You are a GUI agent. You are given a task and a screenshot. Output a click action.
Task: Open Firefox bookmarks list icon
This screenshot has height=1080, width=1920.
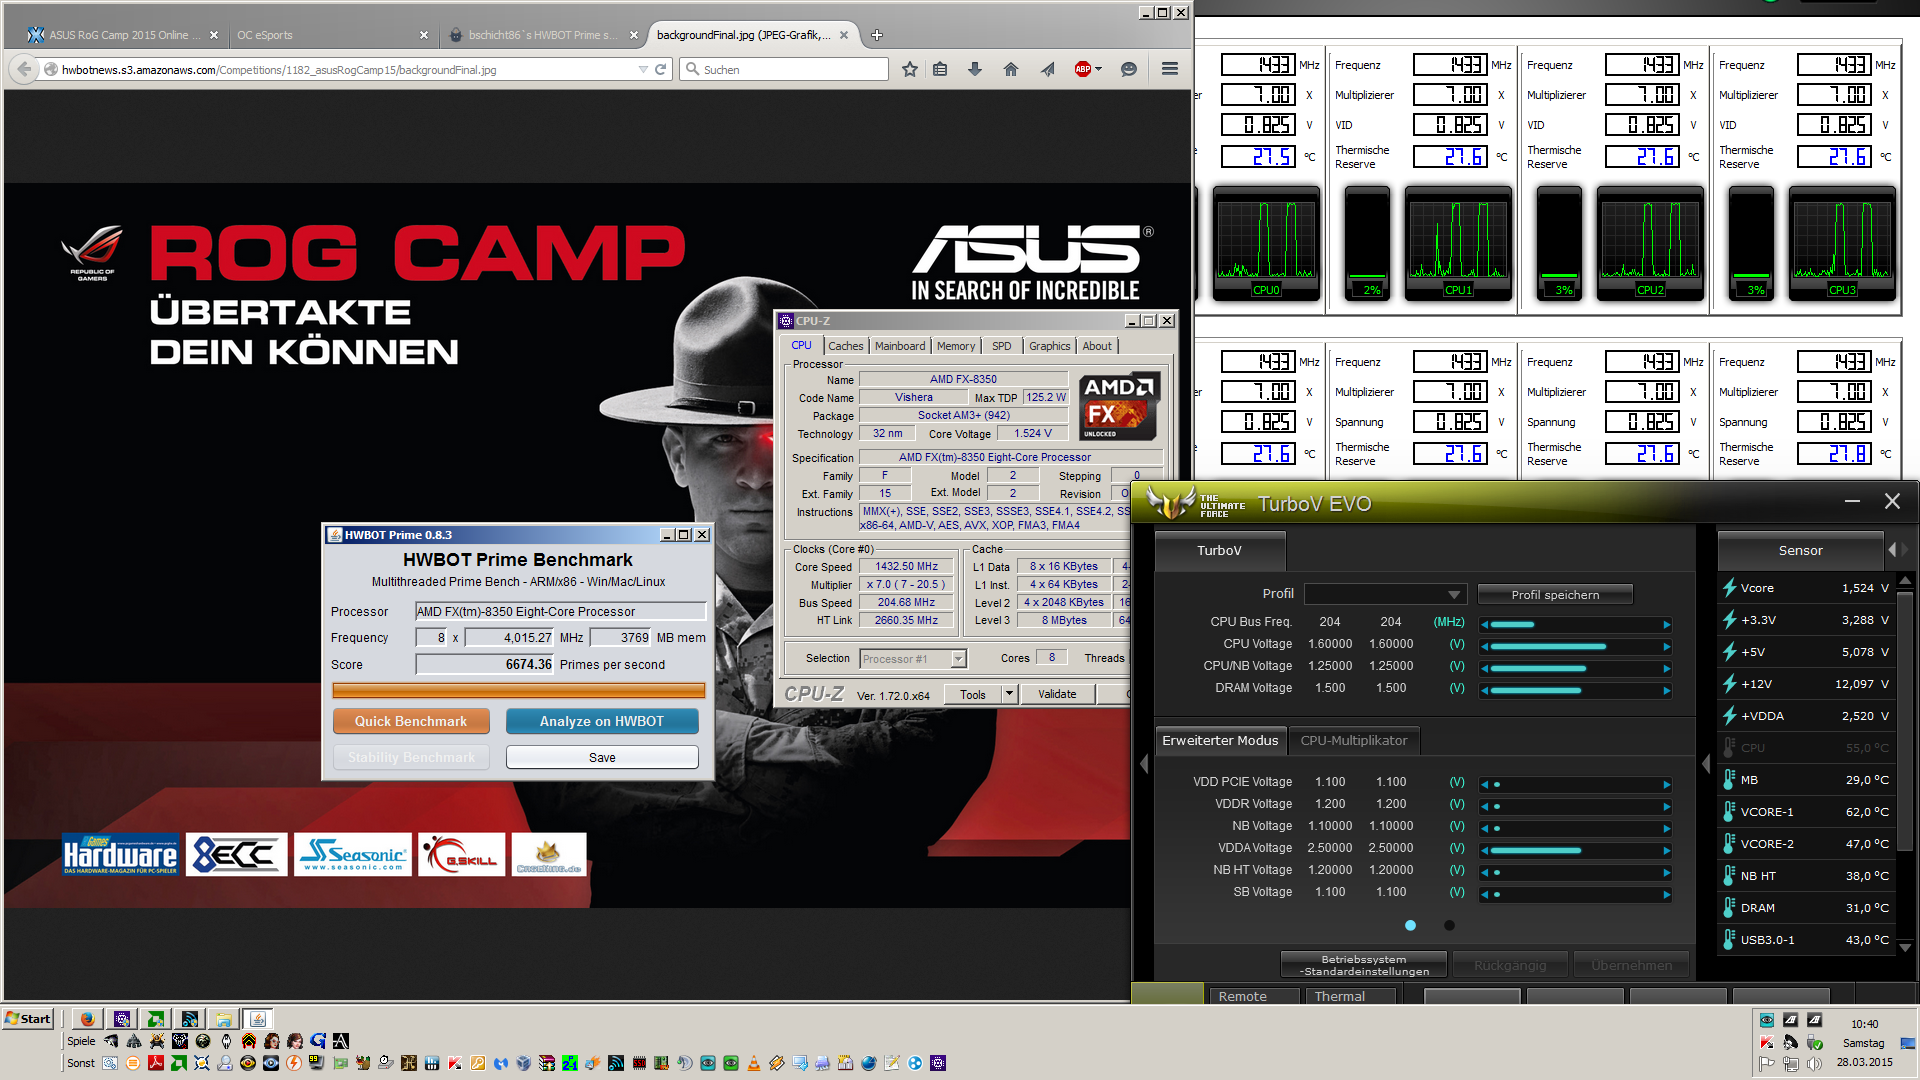(x=940, y=69)
